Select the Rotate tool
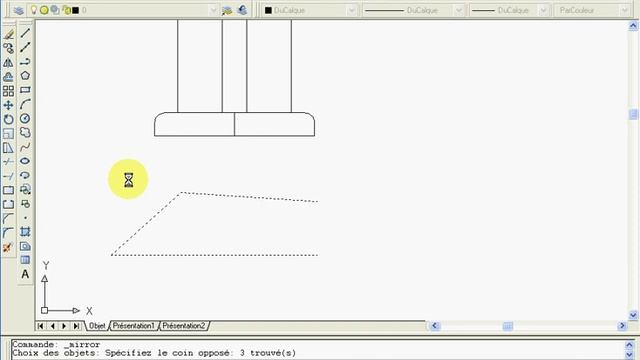 (x=8, y=120)
